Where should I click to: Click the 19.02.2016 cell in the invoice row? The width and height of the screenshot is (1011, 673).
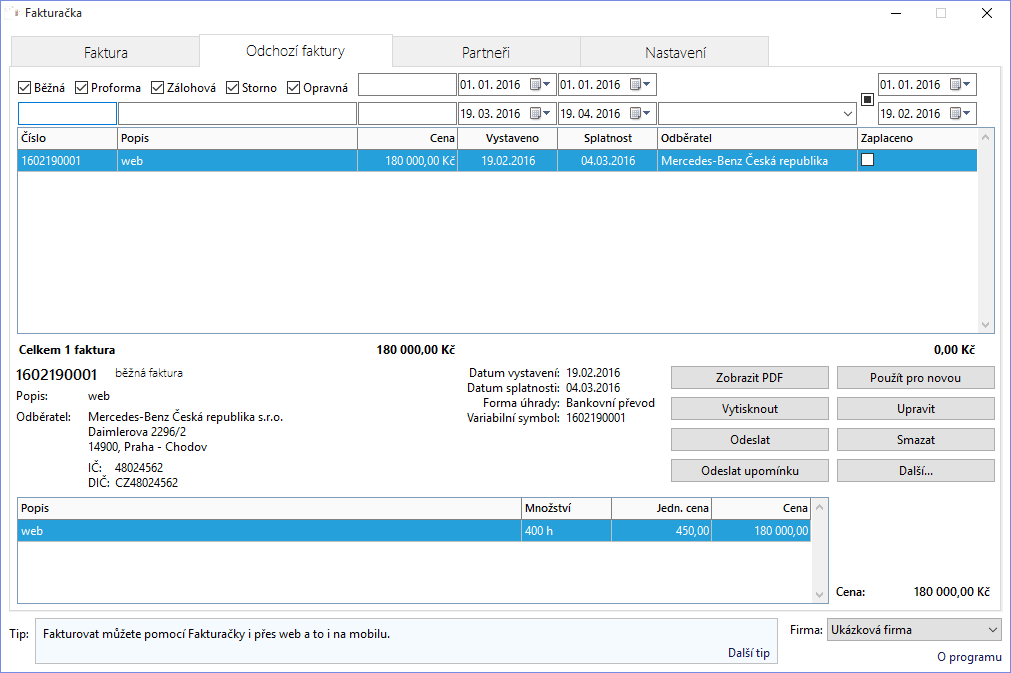507,161
